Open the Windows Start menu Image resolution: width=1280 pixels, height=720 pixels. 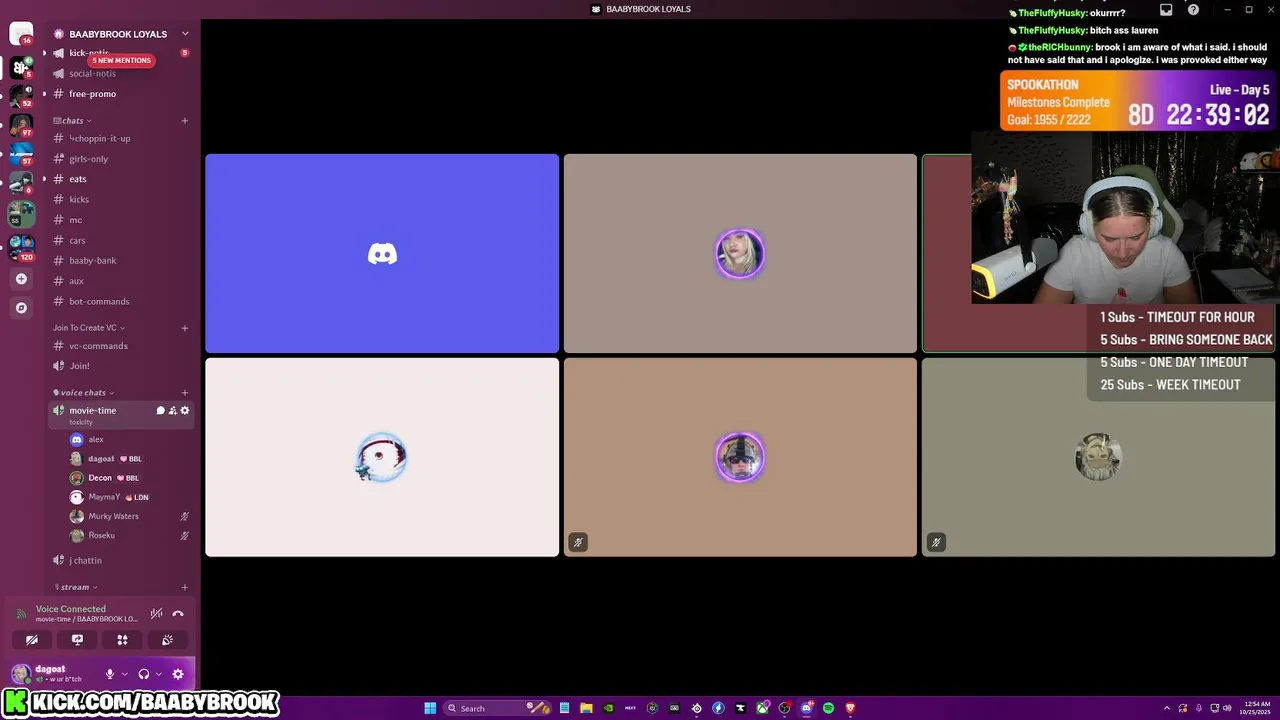430,708
